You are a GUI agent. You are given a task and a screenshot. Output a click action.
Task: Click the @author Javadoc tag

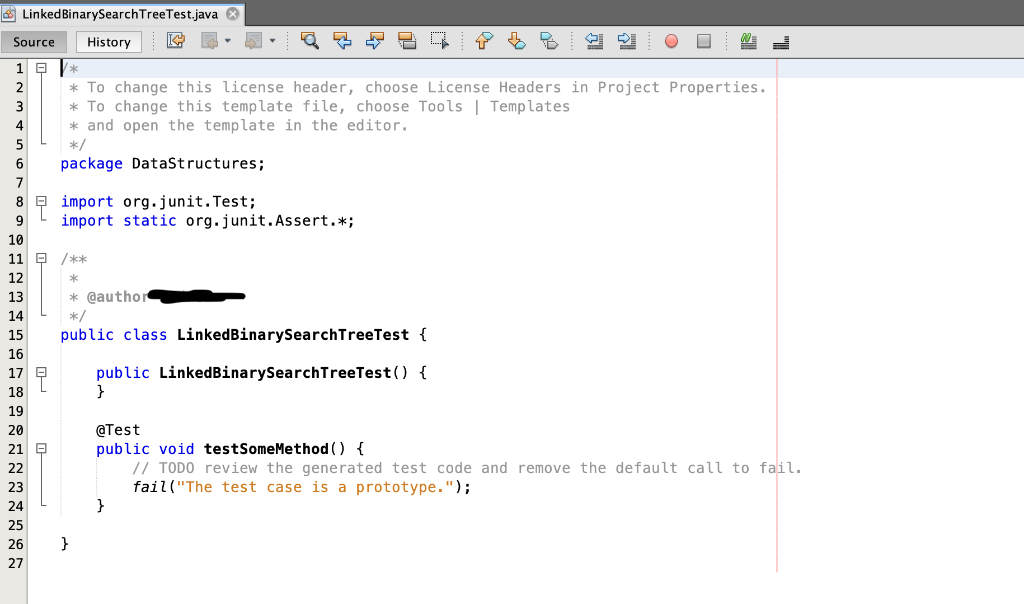(x=118, y=297)
